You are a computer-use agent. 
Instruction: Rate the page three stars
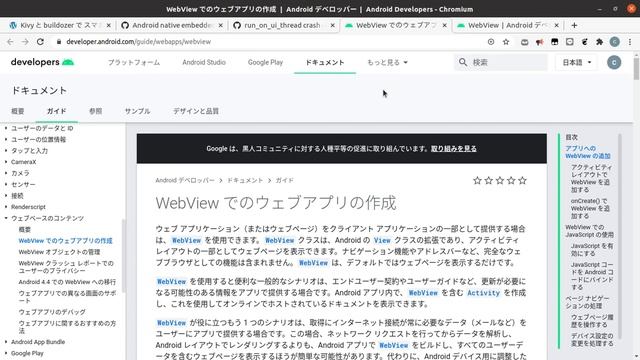[x=500, y=180]
